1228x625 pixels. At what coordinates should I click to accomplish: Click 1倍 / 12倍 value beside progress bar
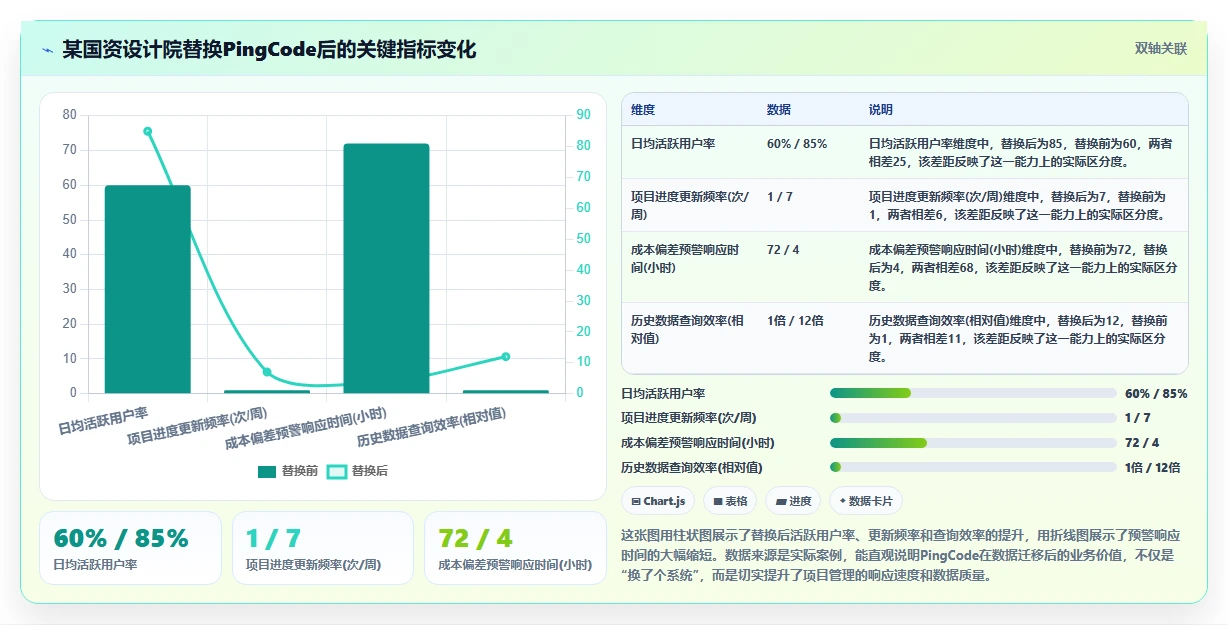pos(1153,467)
